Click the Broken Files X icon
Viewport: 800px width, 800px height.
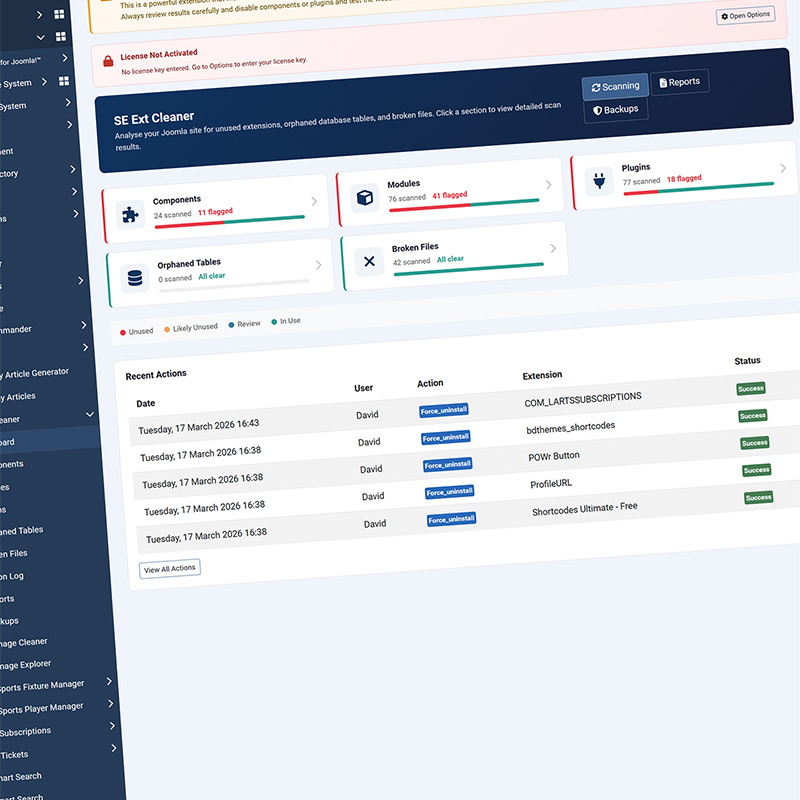tap(369, 262)
